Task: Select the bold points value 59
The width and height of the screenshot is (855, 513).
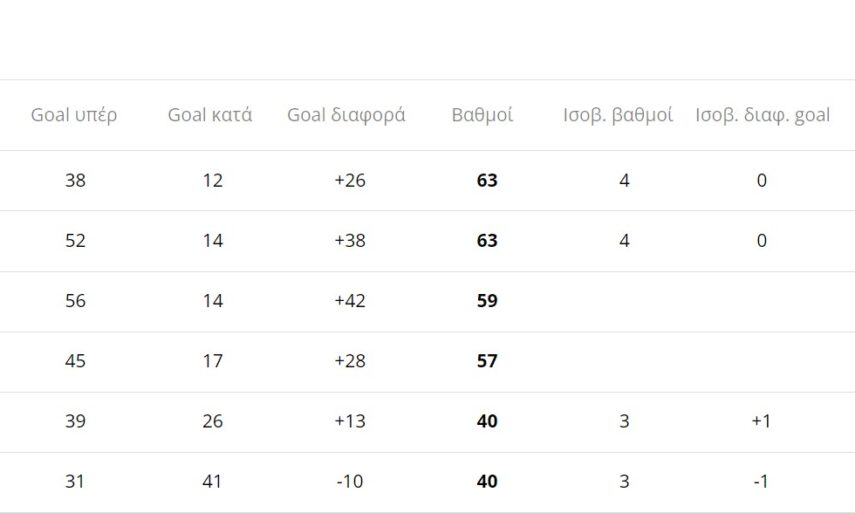Action: tap(487, 301)
